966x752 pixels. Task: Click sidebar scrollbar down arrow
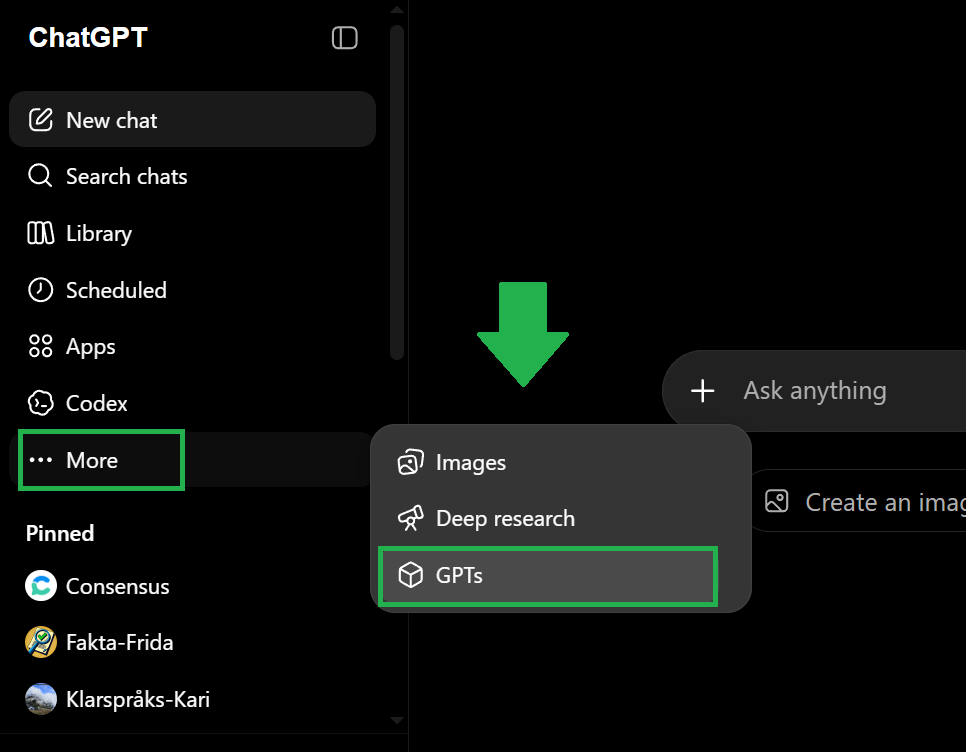397,720
